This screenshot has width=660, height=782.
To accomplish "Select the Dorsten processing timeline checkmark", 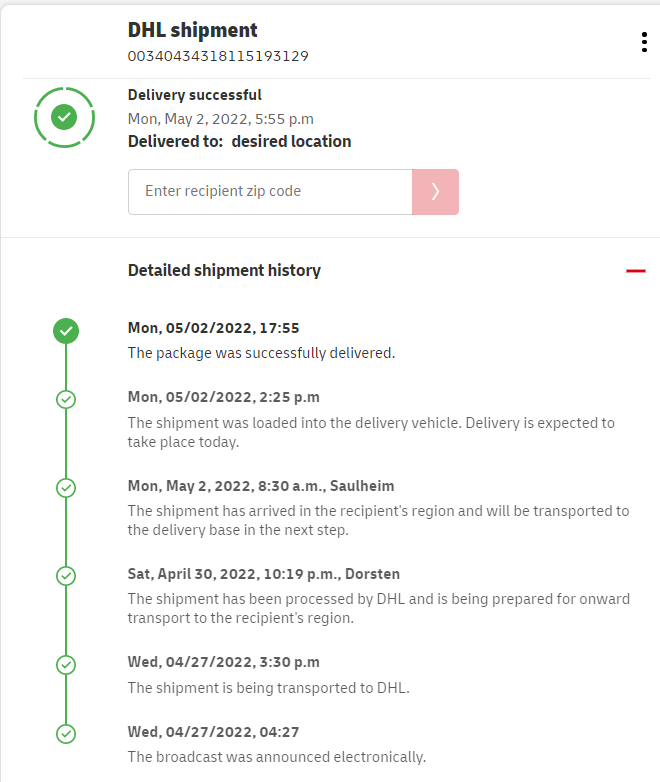I will [x=66, y=576].
